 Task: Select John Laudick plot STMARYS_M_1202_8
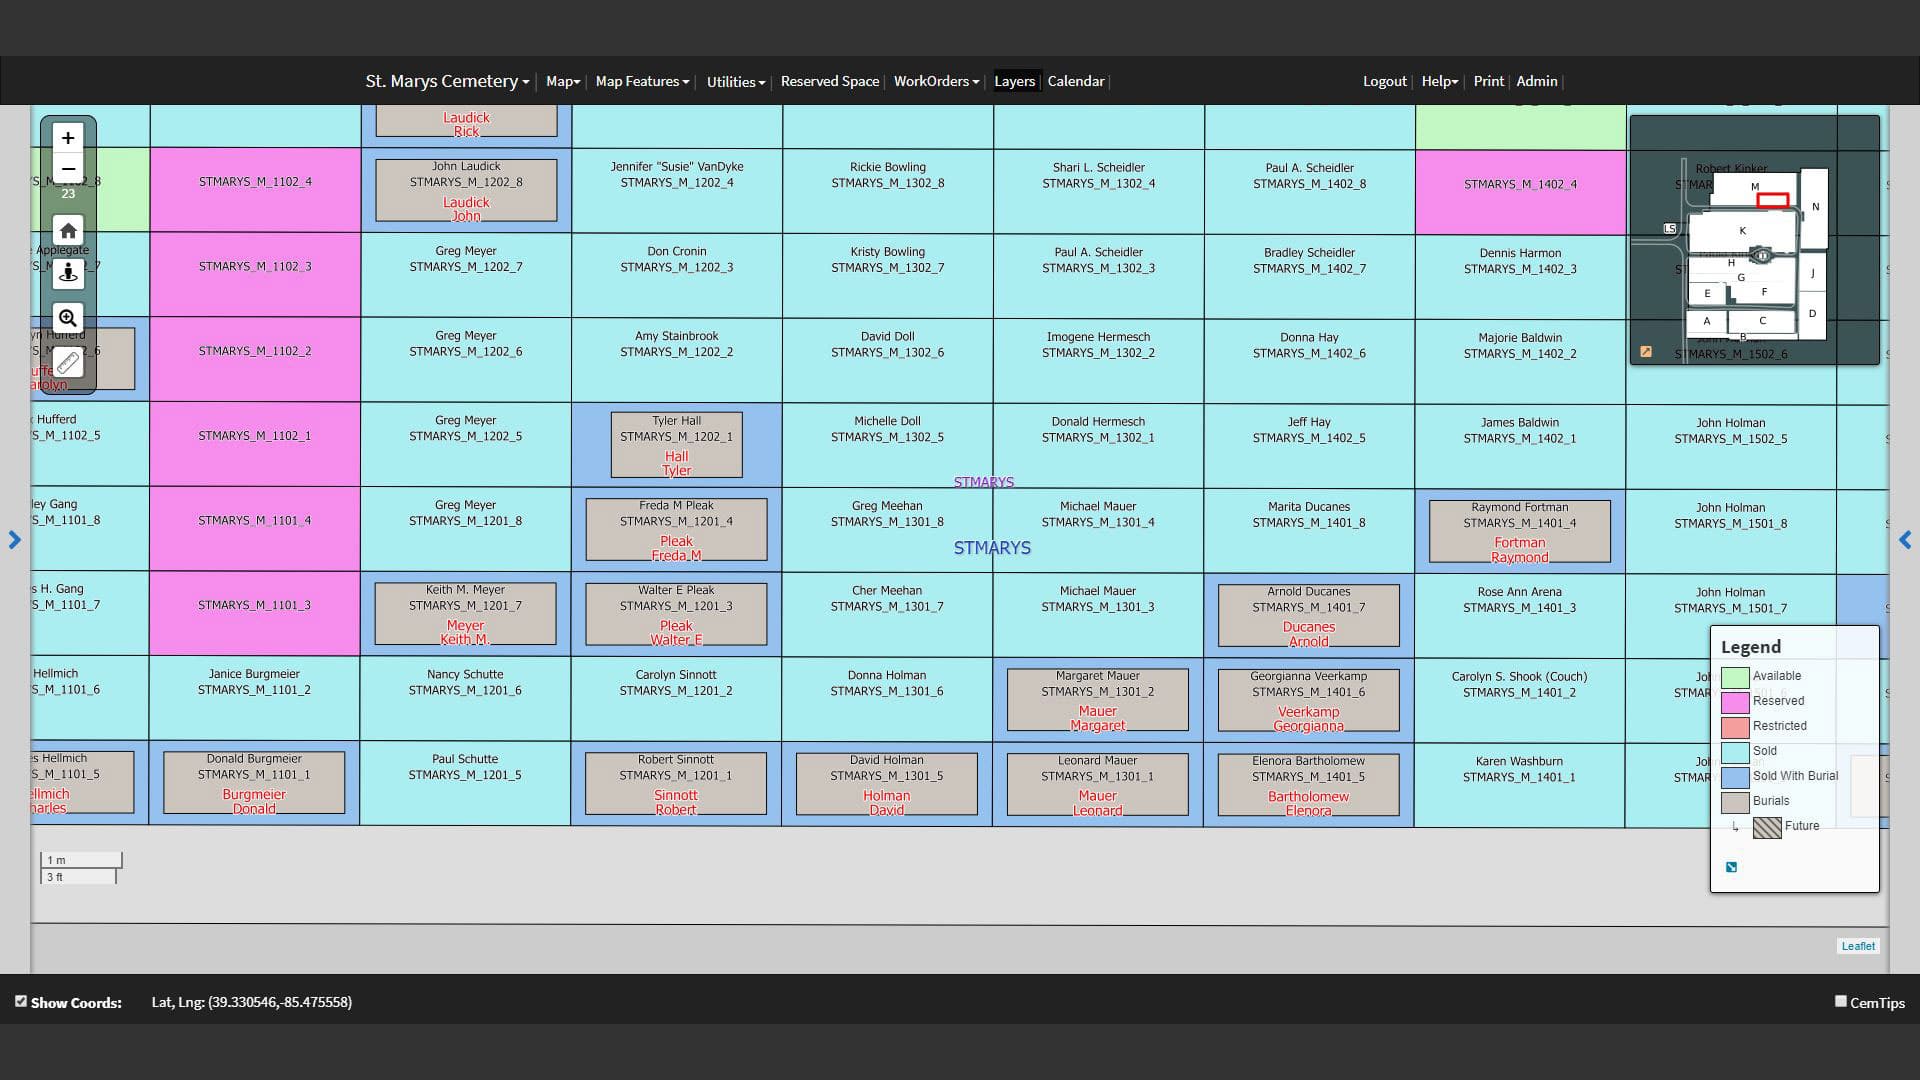tap(466, 190)
